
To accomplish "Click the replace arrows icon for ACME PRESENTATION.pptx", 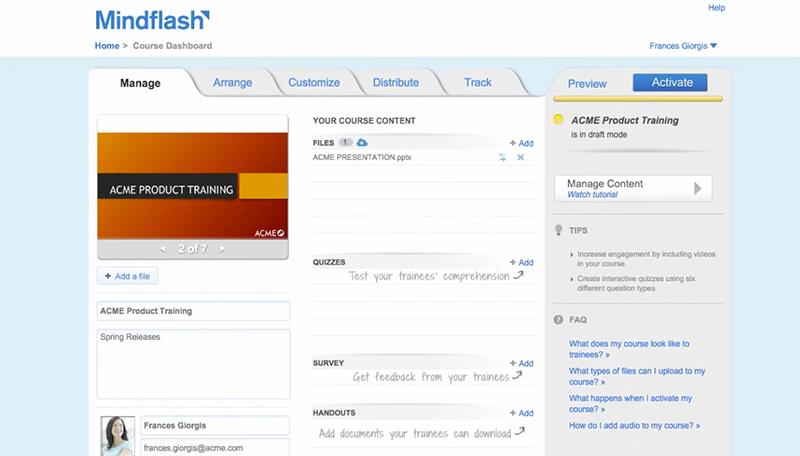I will coord(502,158).
